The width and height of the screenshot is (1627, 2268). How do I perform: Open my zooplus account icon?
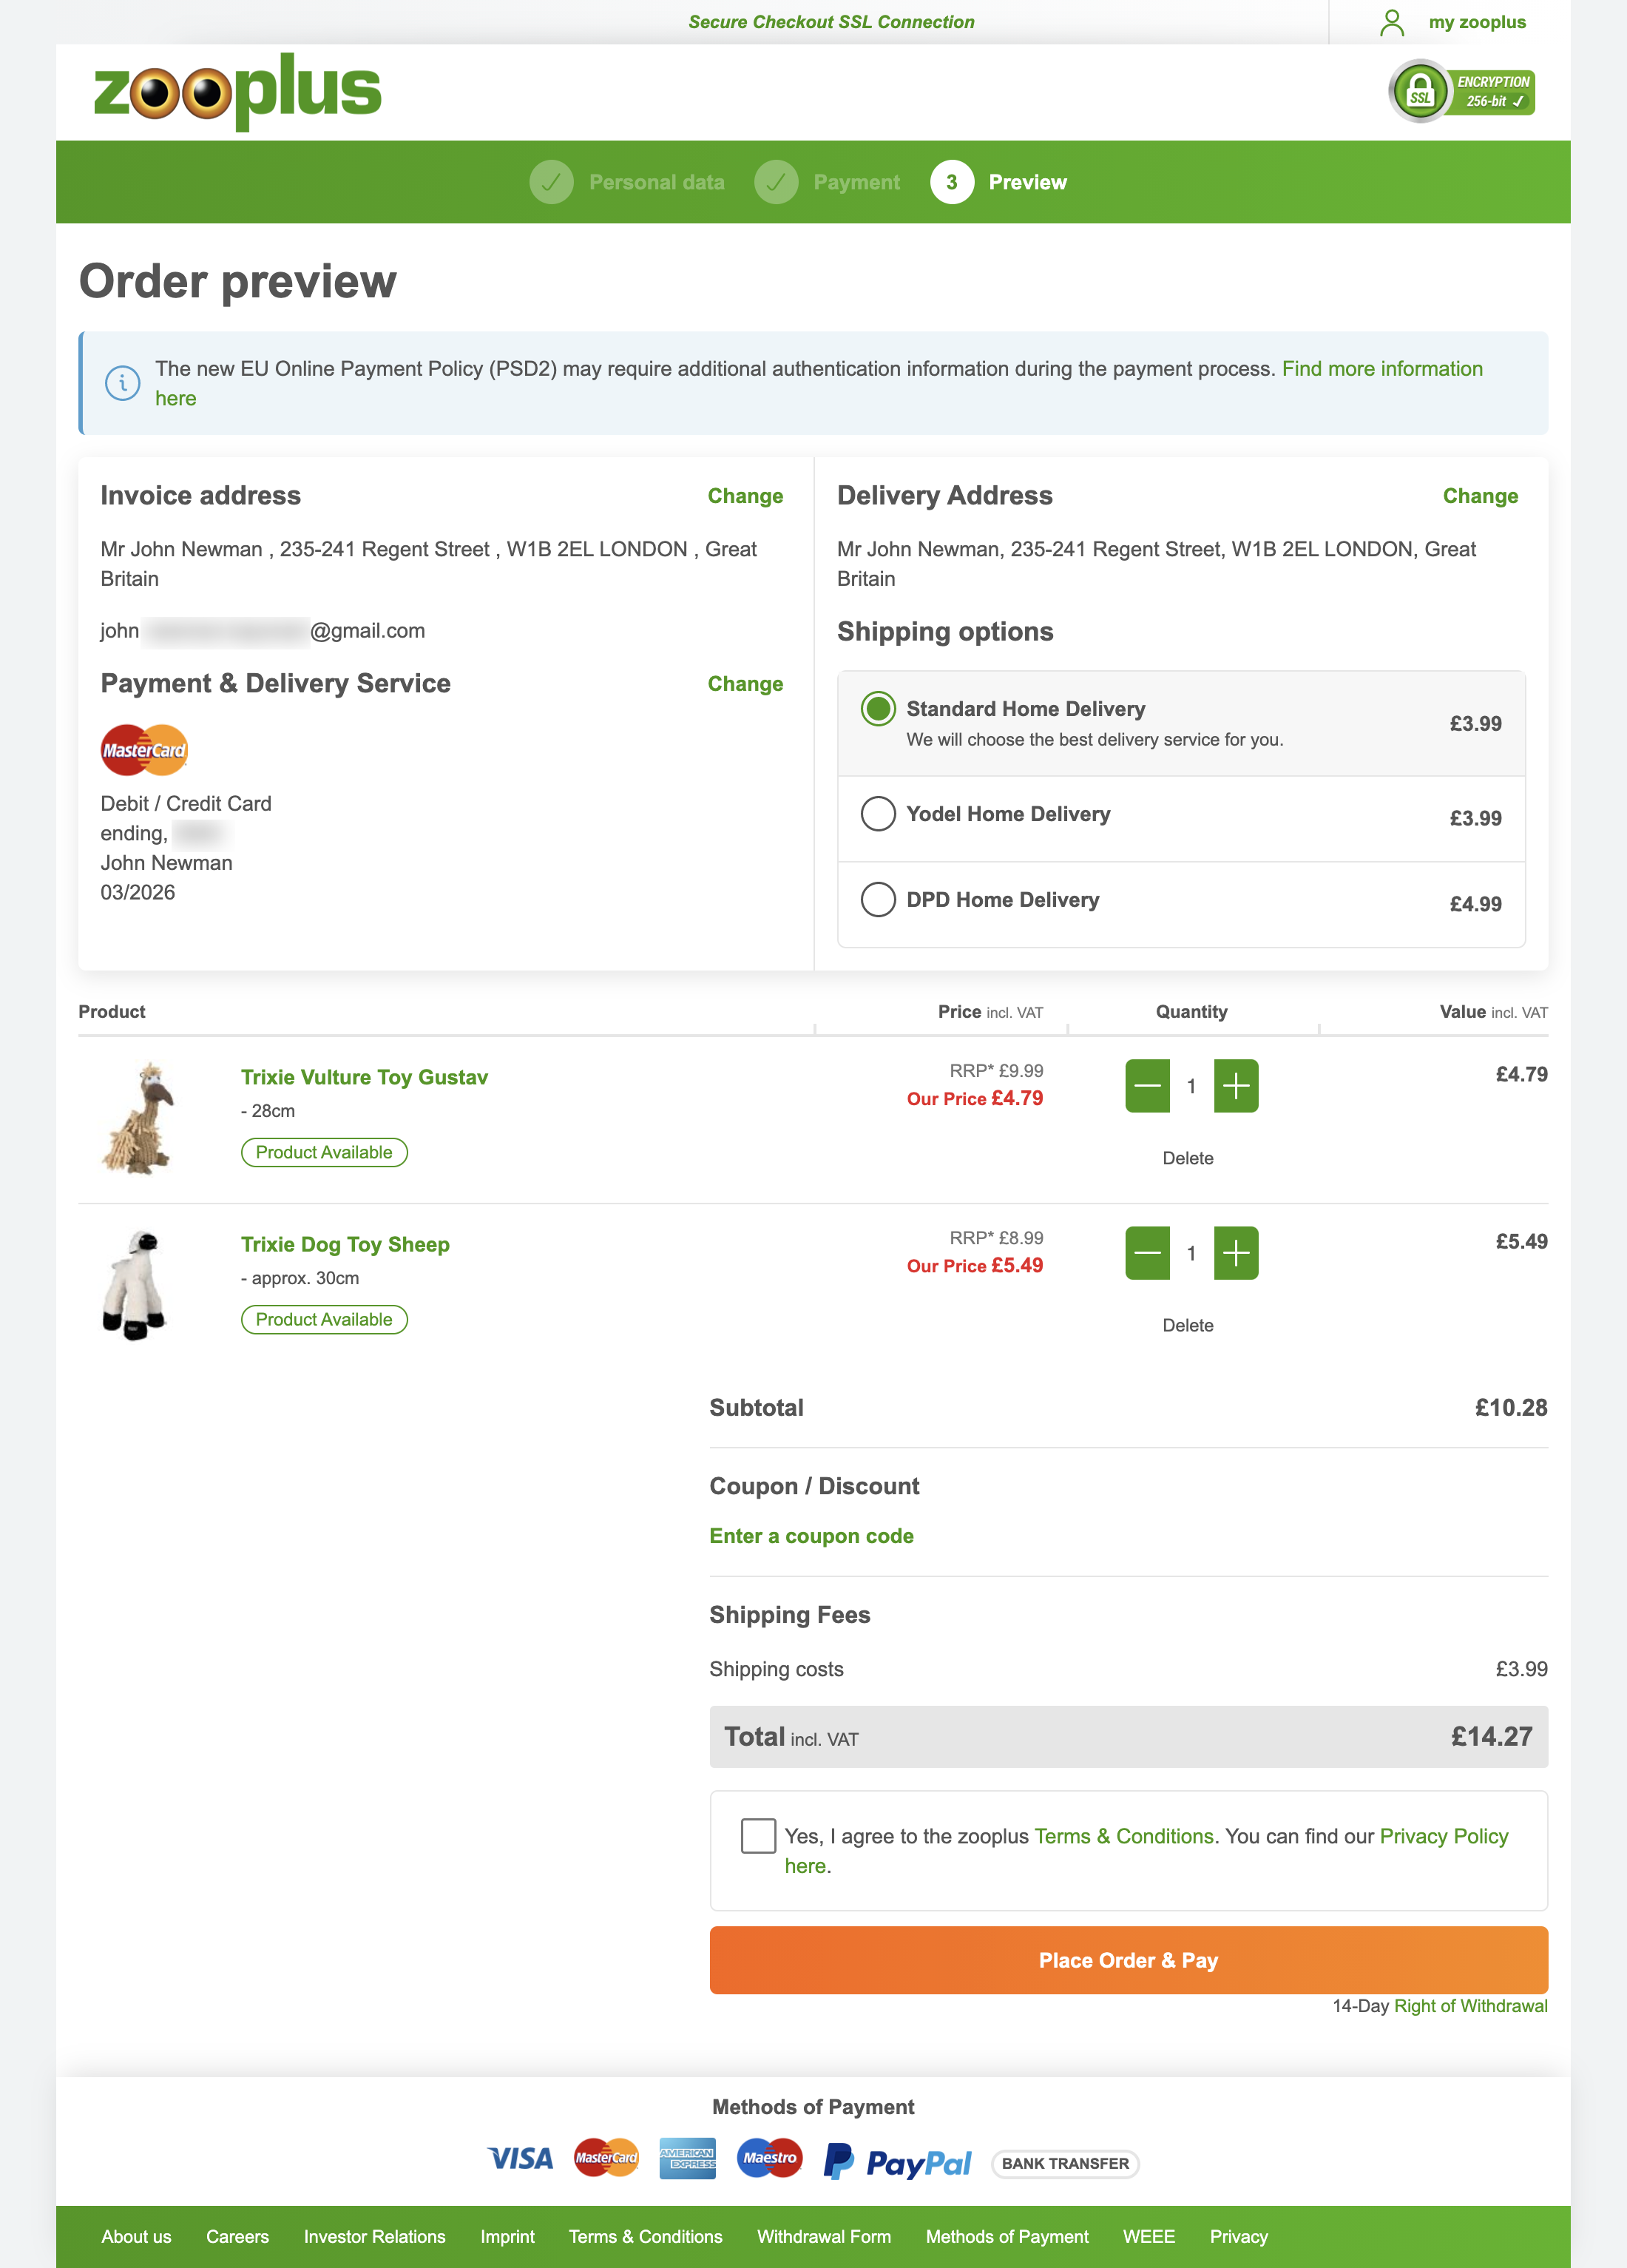(1392, 22)
